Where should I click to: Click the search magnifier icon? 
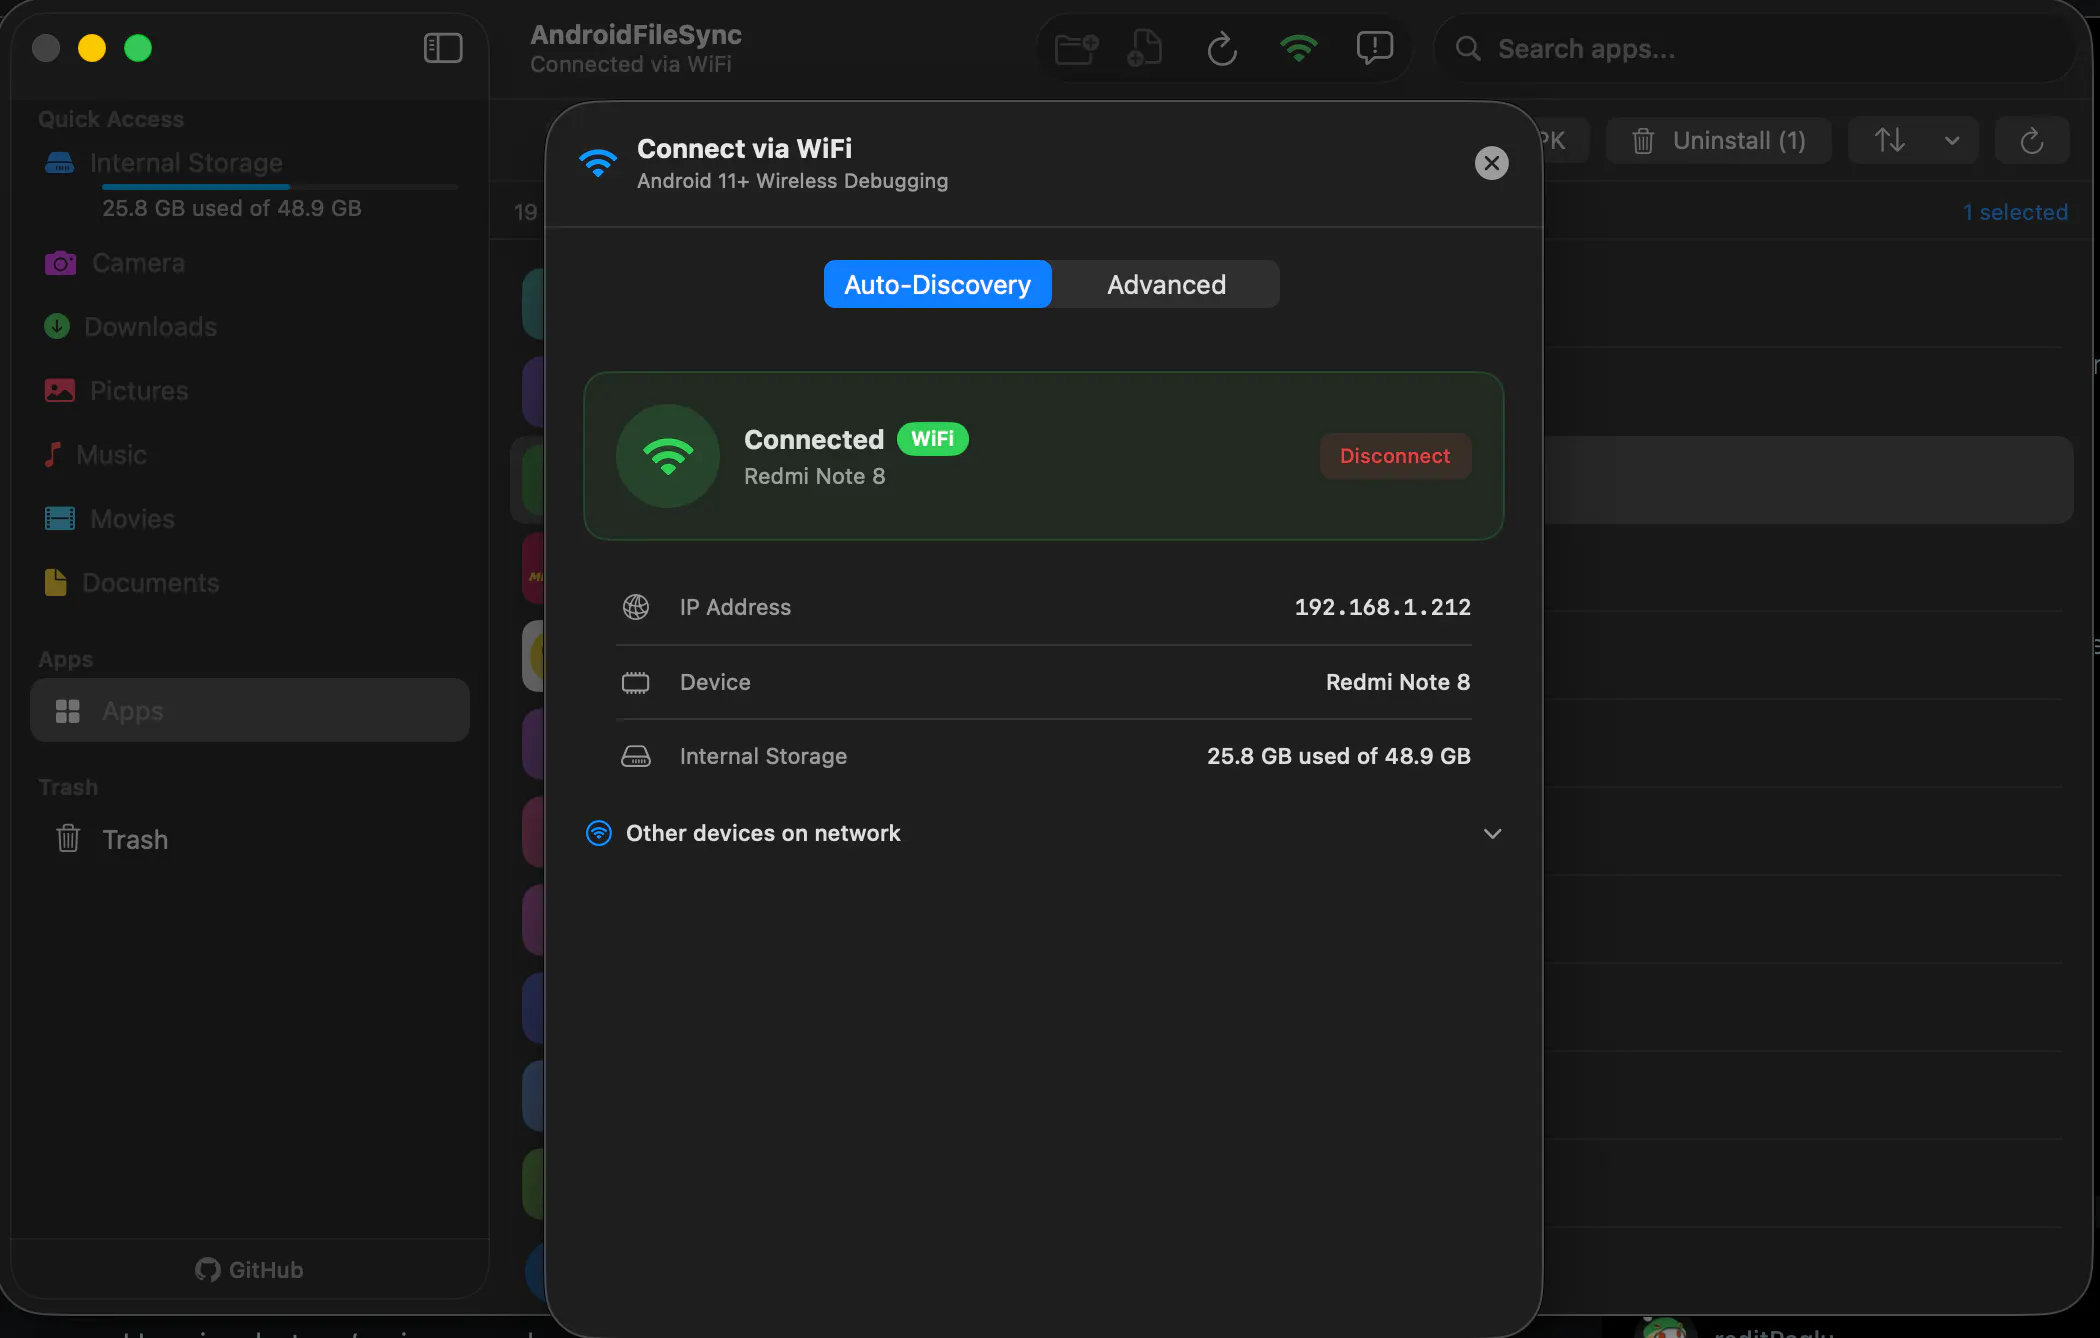pos(1467,48)
